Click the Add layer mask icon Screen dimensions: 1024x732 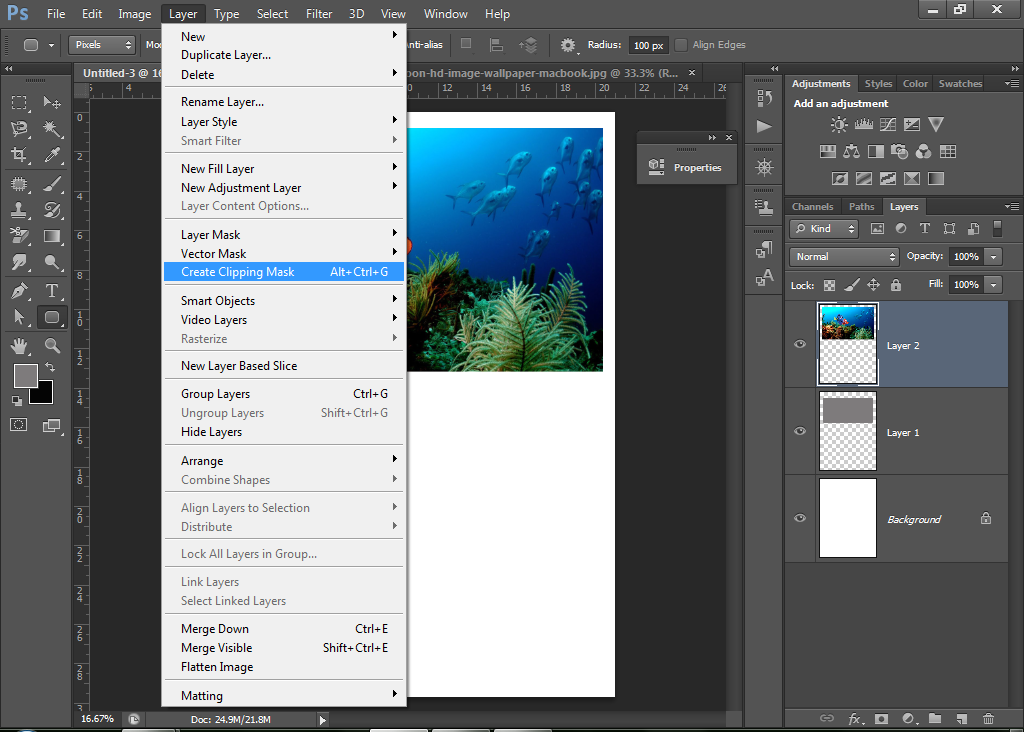pos(880,718)
